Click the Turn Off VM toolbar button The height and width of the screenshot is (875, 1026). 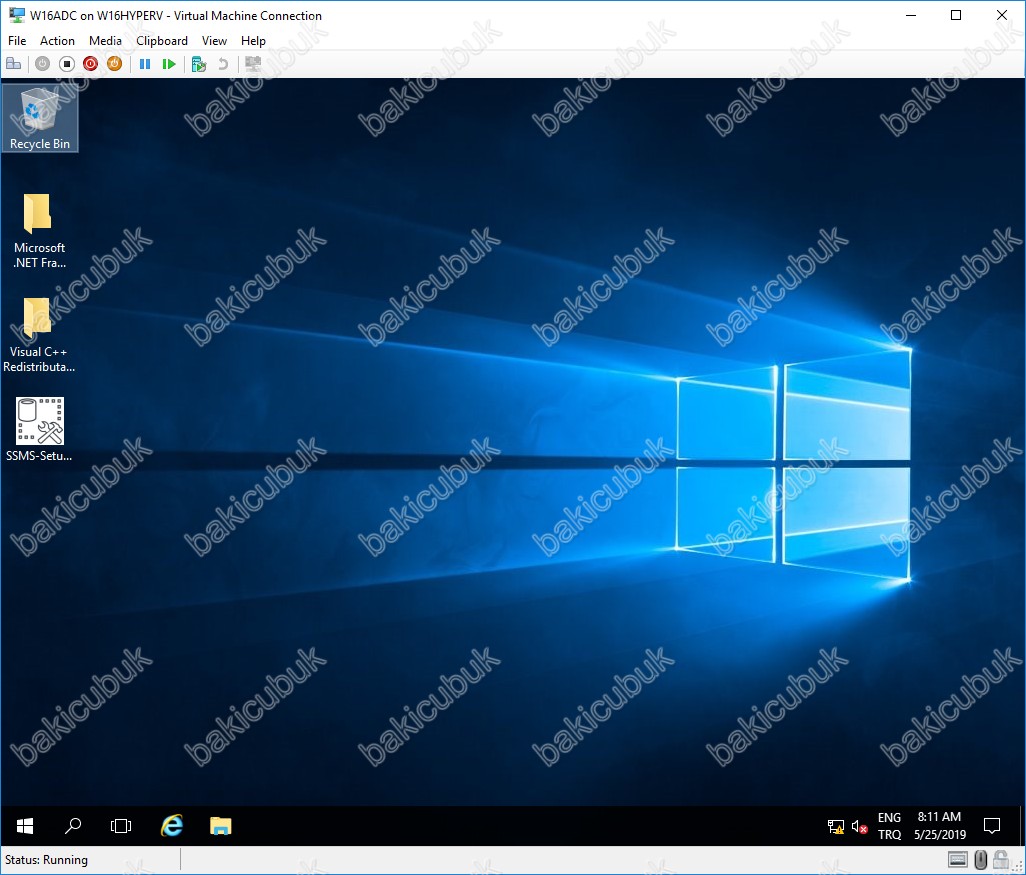[x=67, y=63]
